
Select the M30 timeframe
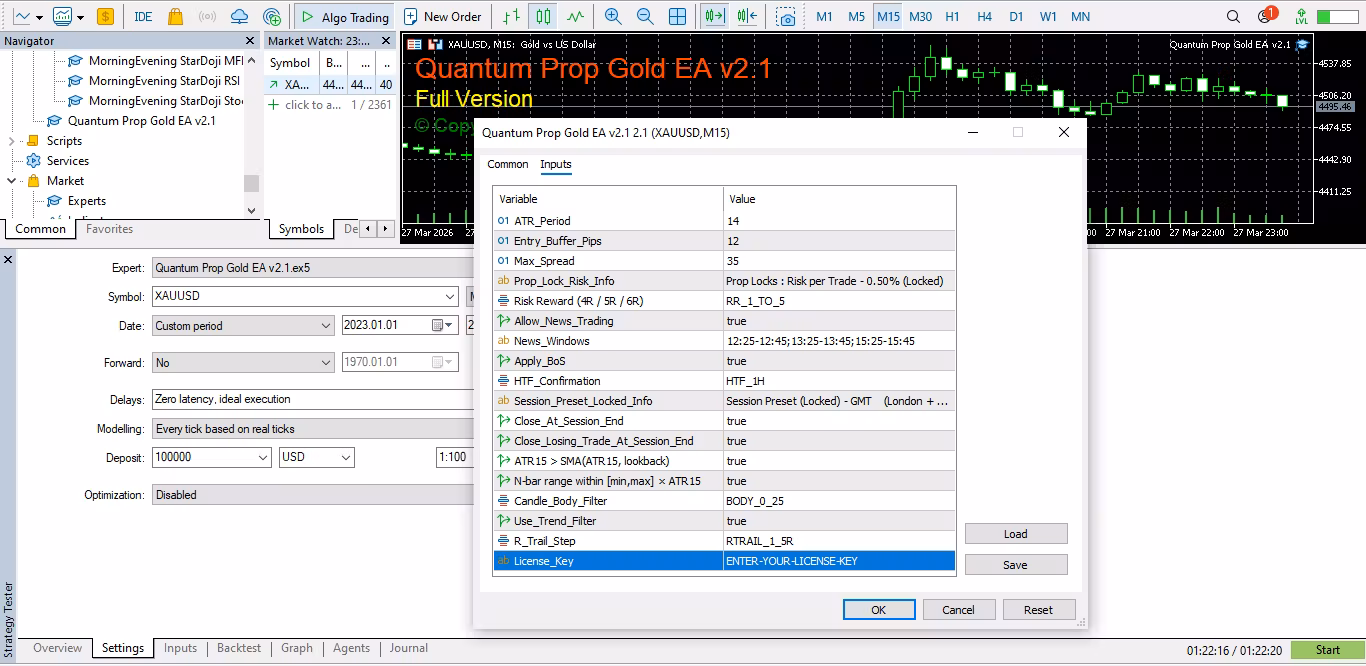(x=921, y=17)
